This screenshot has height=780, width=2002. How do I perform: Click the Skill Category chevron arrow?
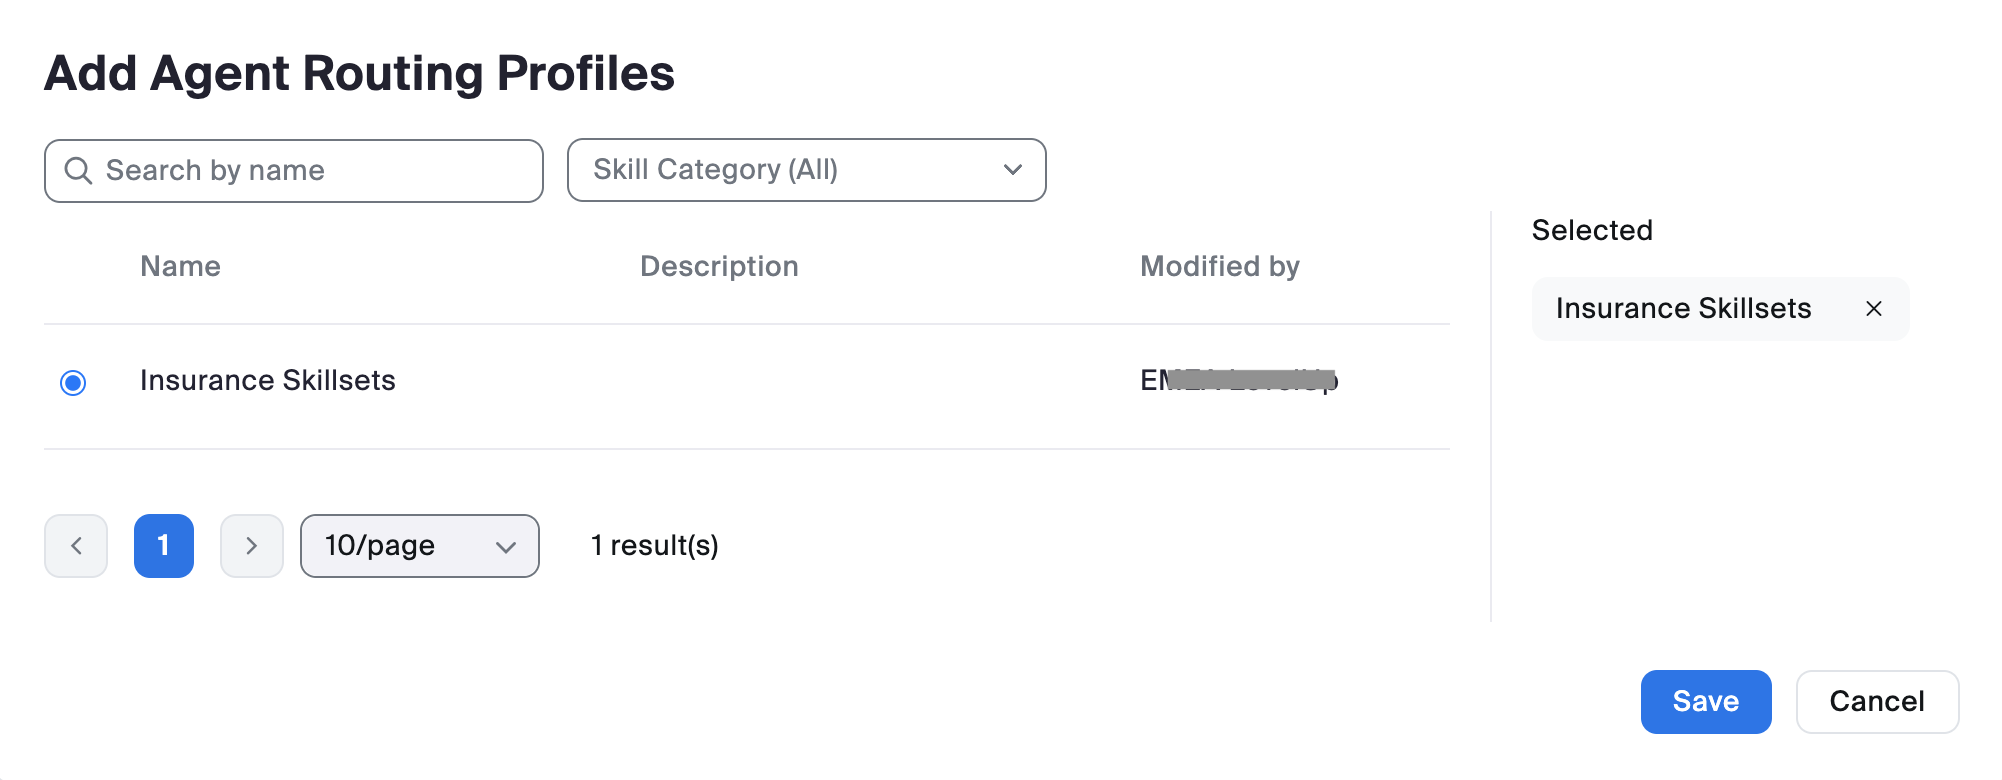pyautogui.click(x=1012, y=170)
